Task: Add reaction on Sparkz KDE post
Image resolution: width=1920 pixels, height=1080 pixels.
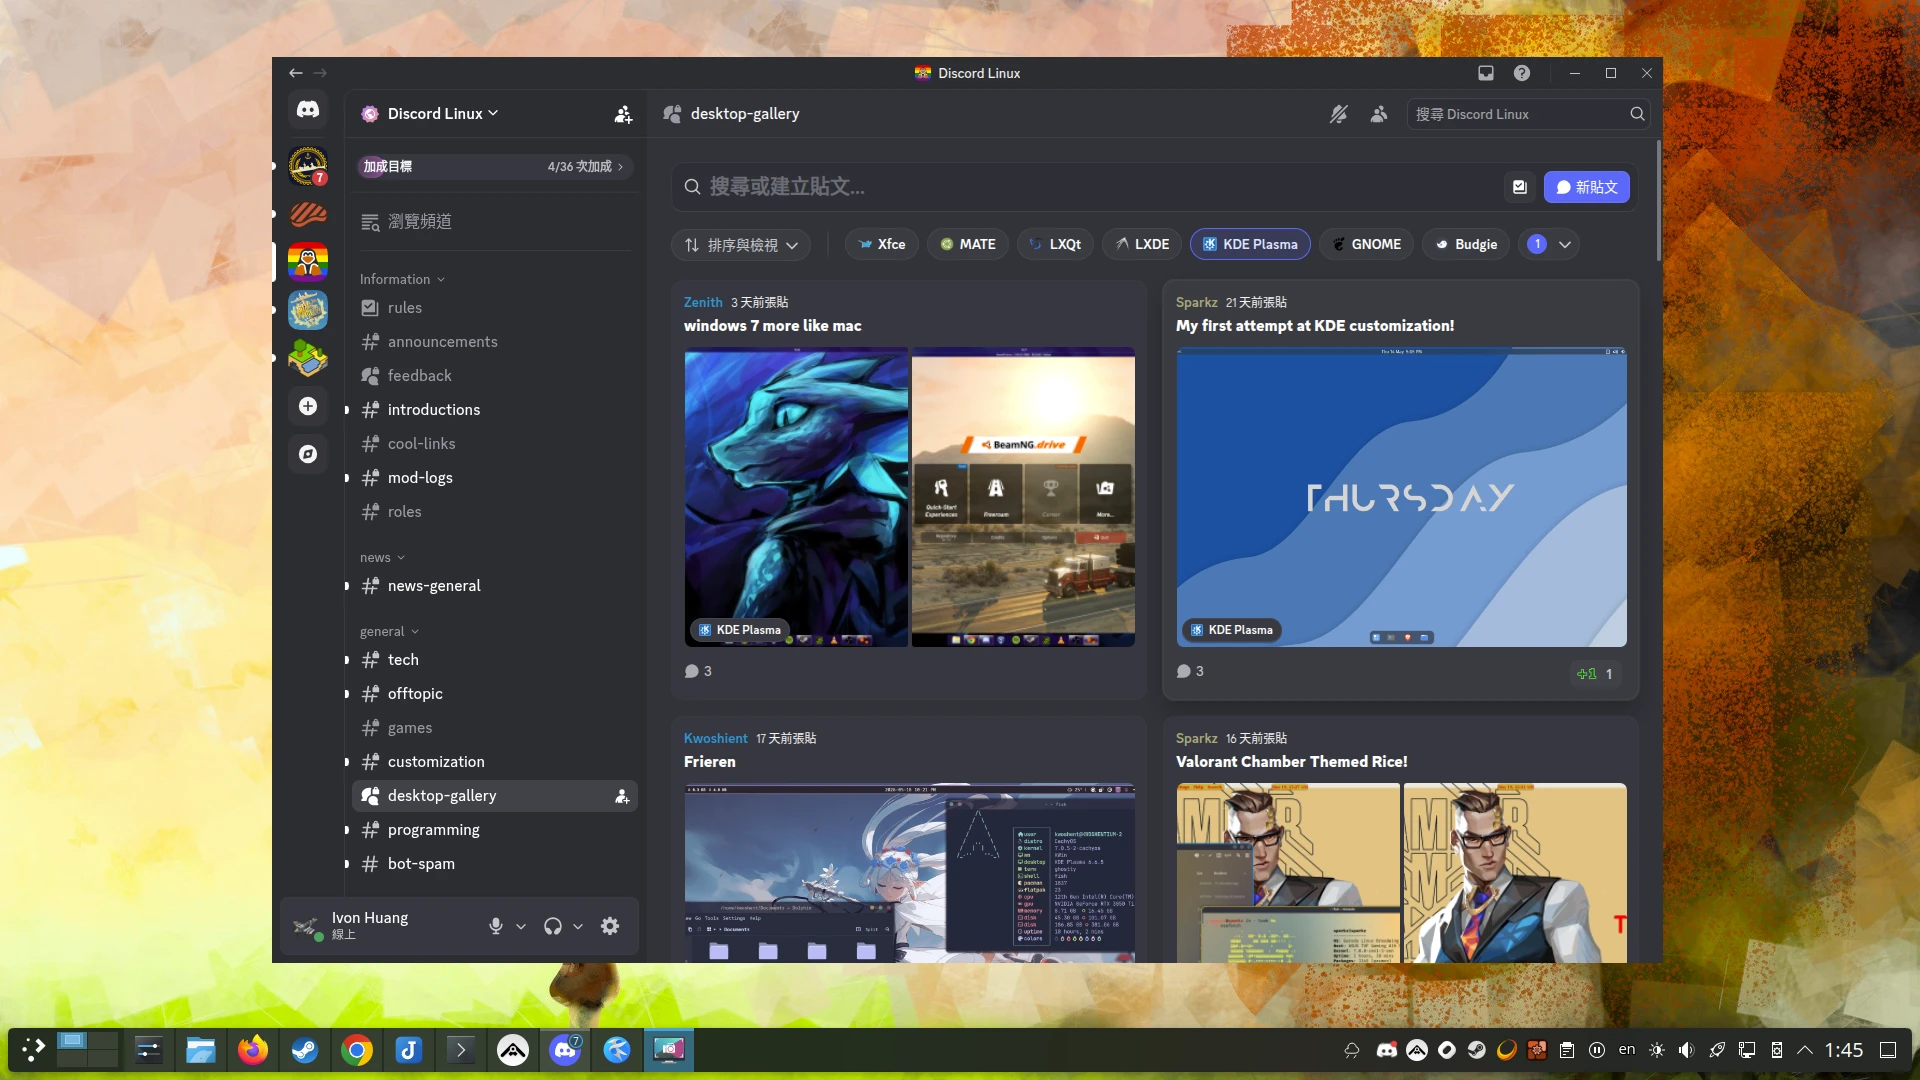Action: 1595,674
